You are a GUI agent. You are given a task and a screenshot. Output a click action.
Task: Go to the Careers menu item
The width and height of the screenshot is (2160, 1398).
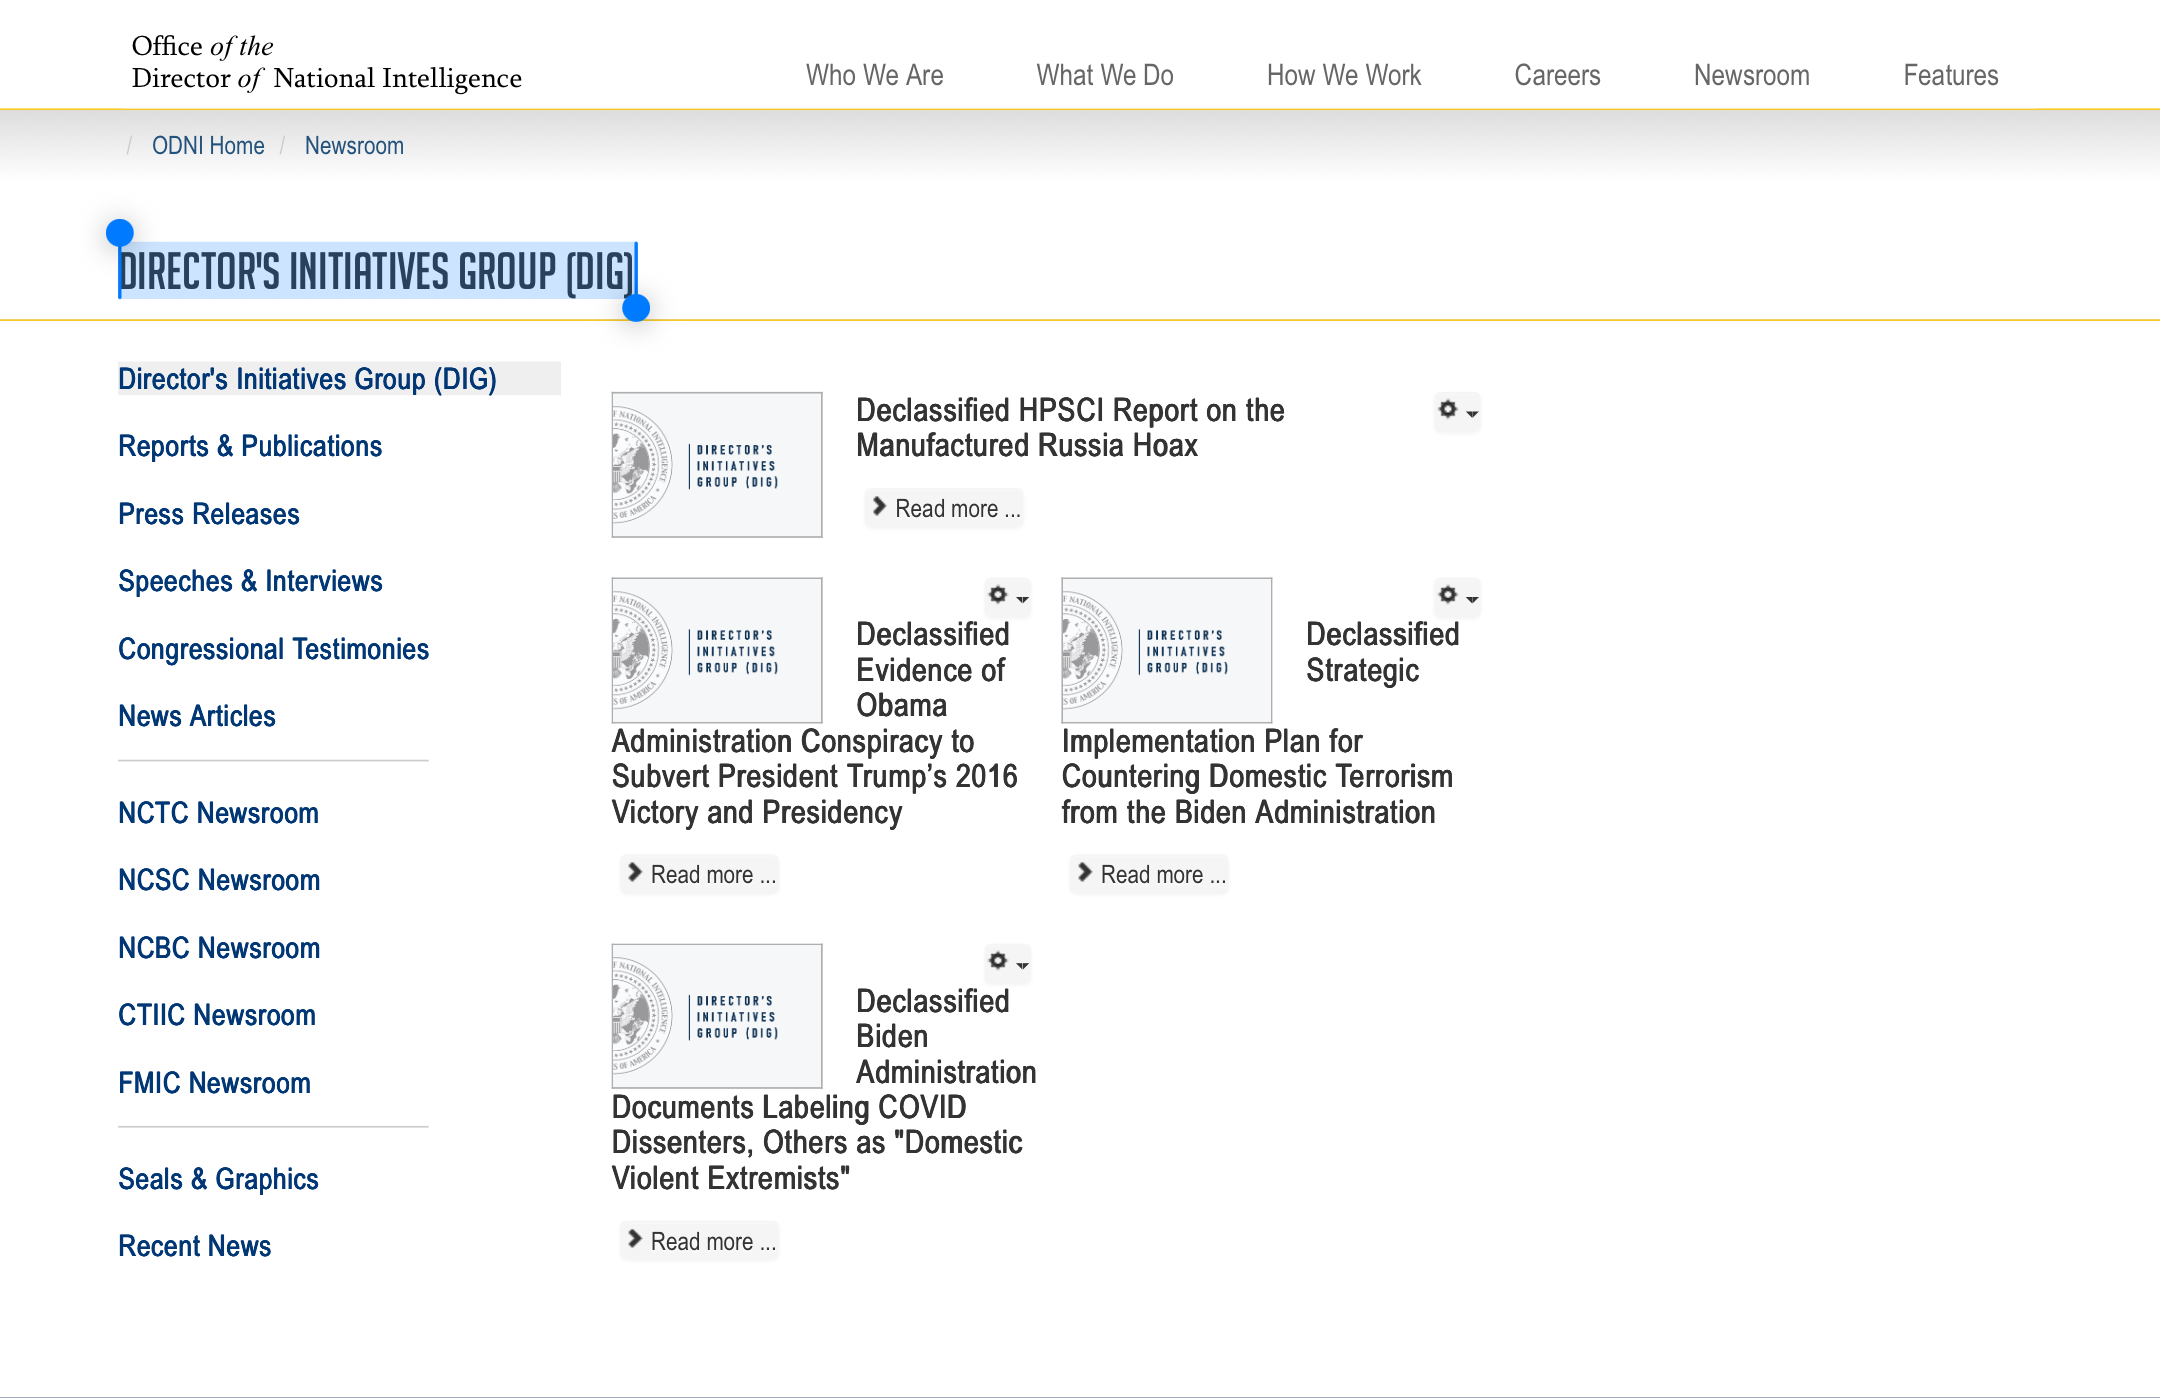click(1557, 75)
